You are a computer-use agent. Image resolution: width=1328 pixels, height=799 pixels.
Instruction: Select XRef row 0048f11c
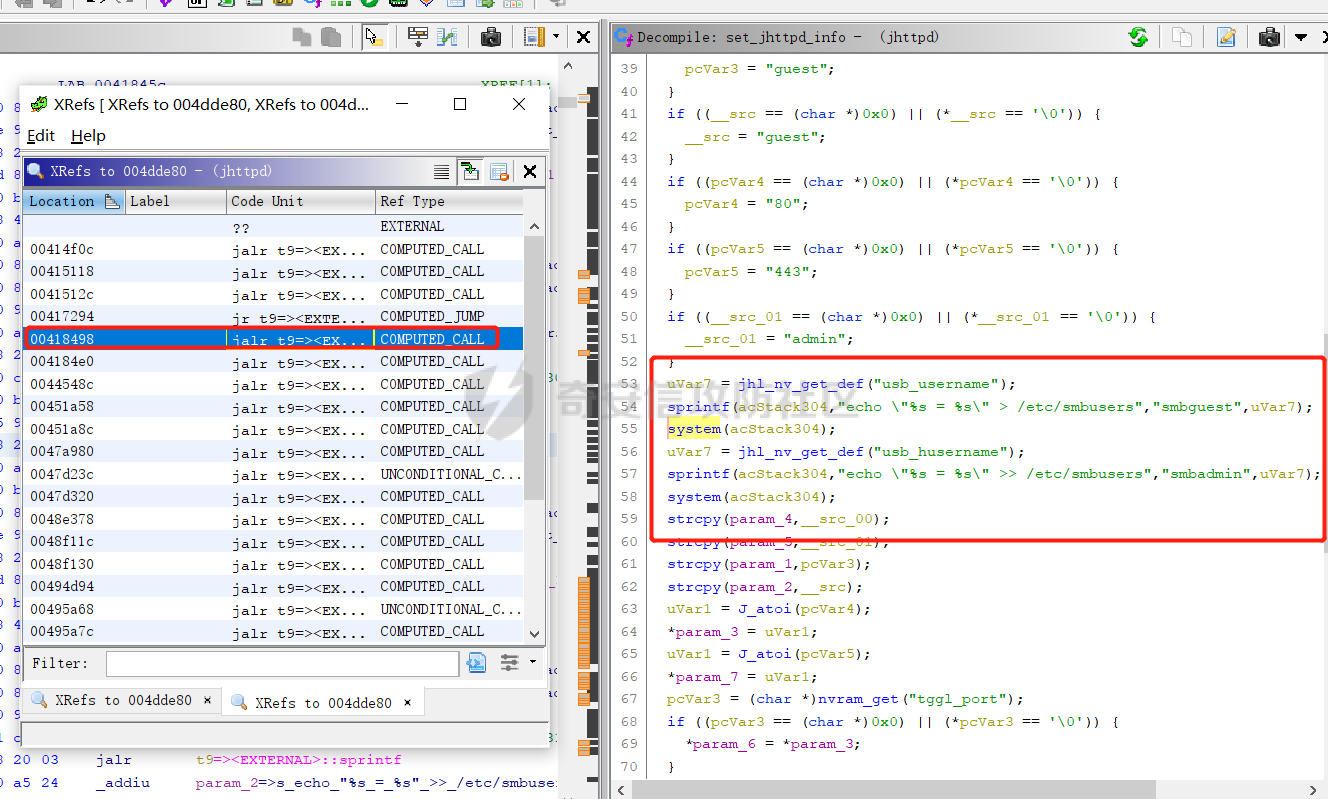(x=274, y=542)
